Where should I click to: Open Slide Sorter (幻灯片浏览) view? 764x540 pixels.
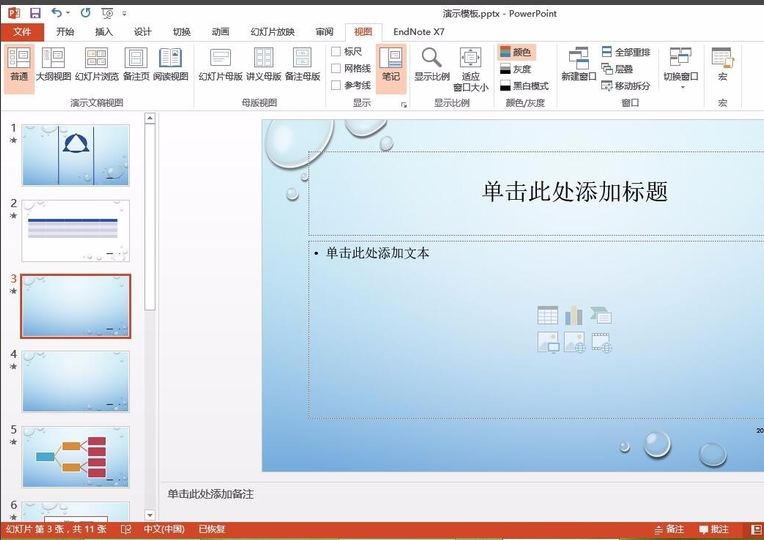96,65
